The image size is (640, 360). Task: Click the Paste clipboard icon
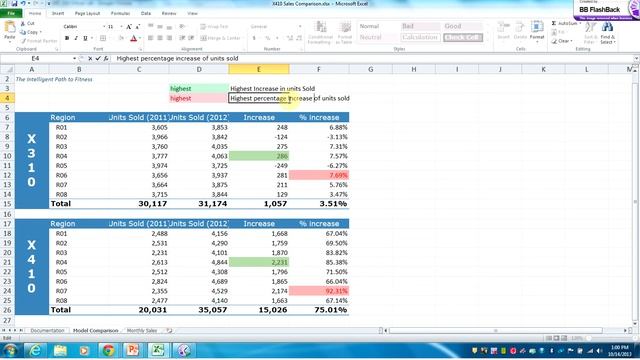coord(9,28)
